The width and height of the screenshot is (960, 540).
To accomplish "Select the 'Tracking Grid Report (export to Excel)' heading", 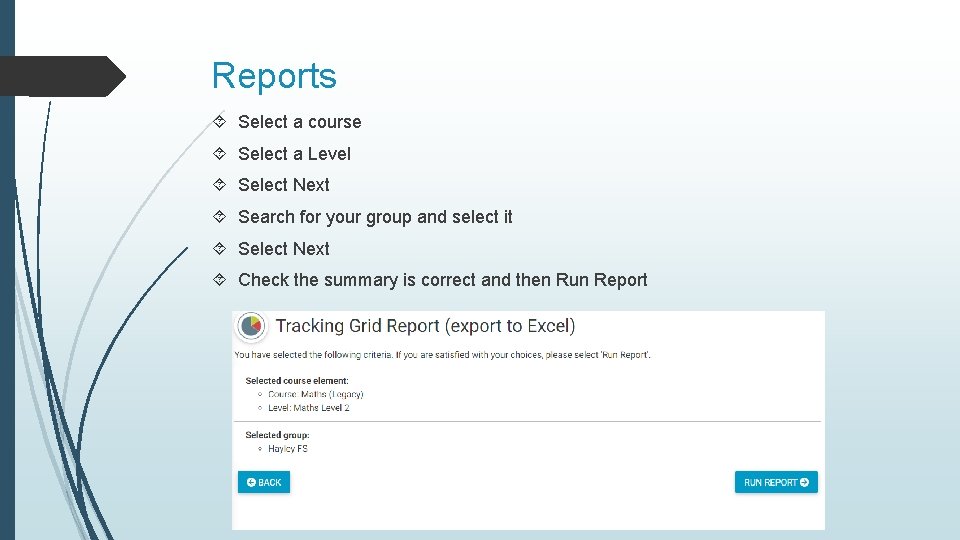I will pos(426,326).
